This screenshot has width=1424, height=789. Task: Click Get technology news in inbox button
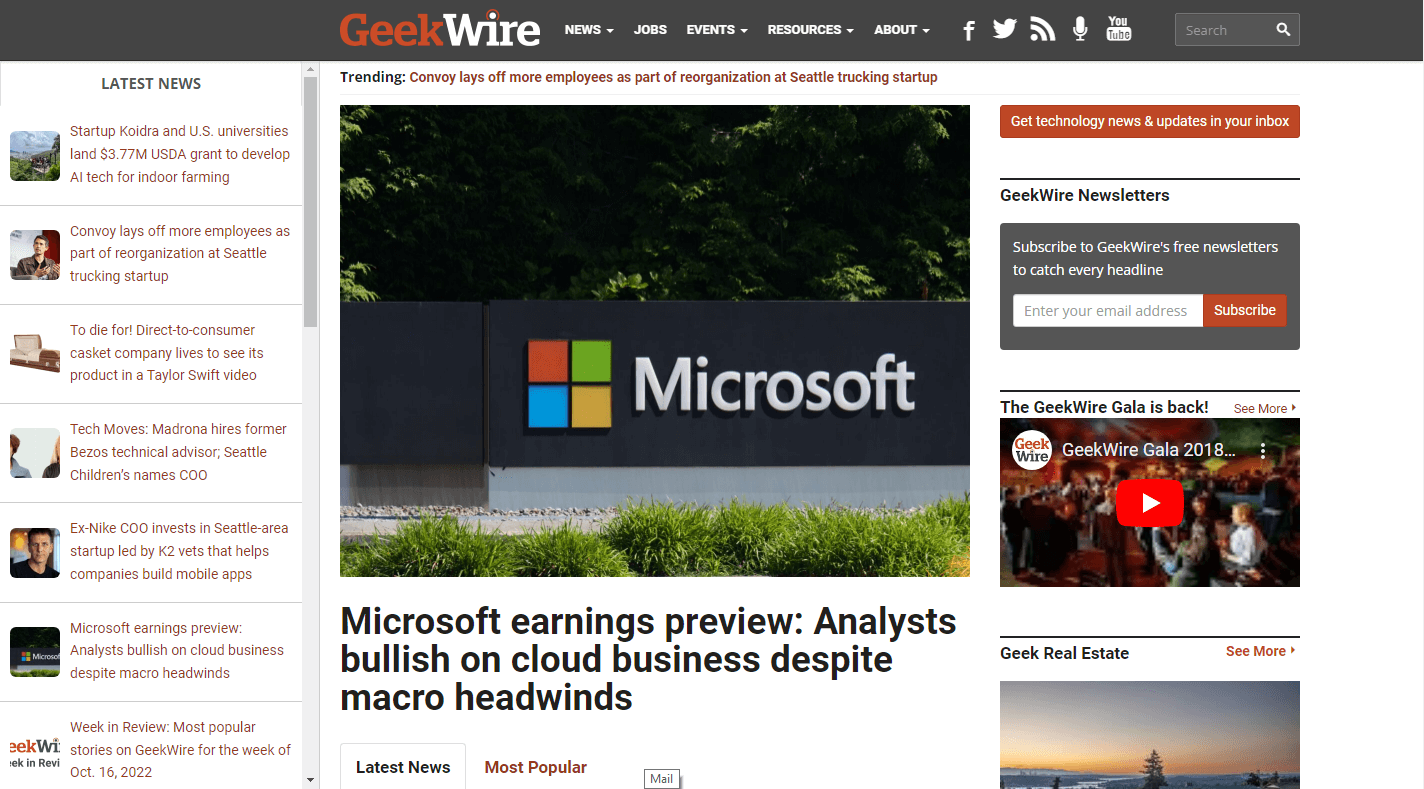1149,121
